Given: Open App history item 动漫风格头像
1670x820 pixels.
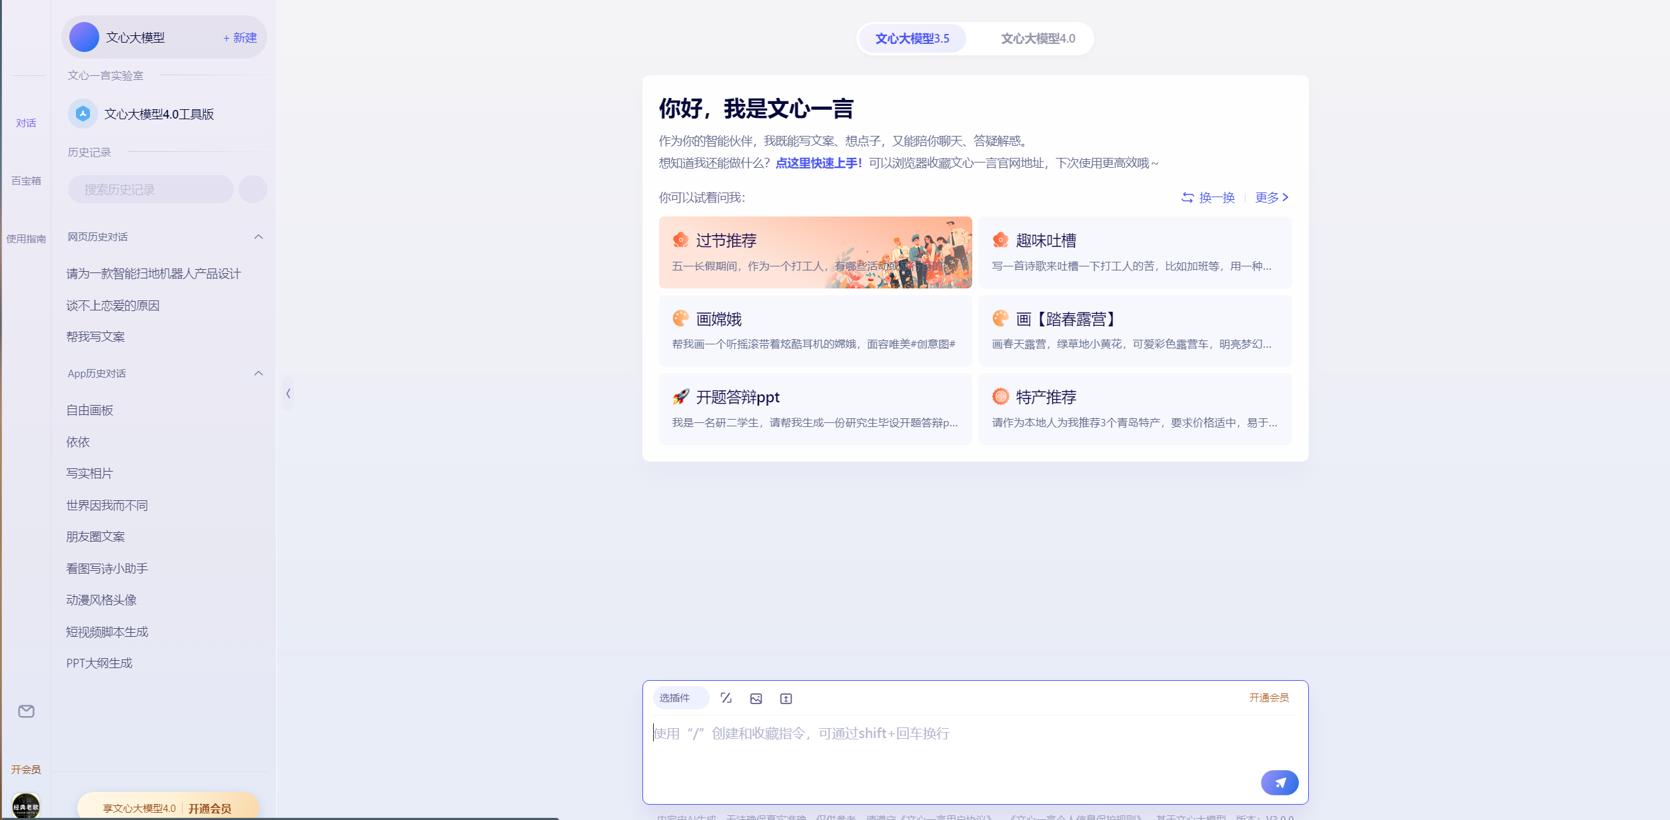Looking at the screenshot, I should (x=101, y=600).
